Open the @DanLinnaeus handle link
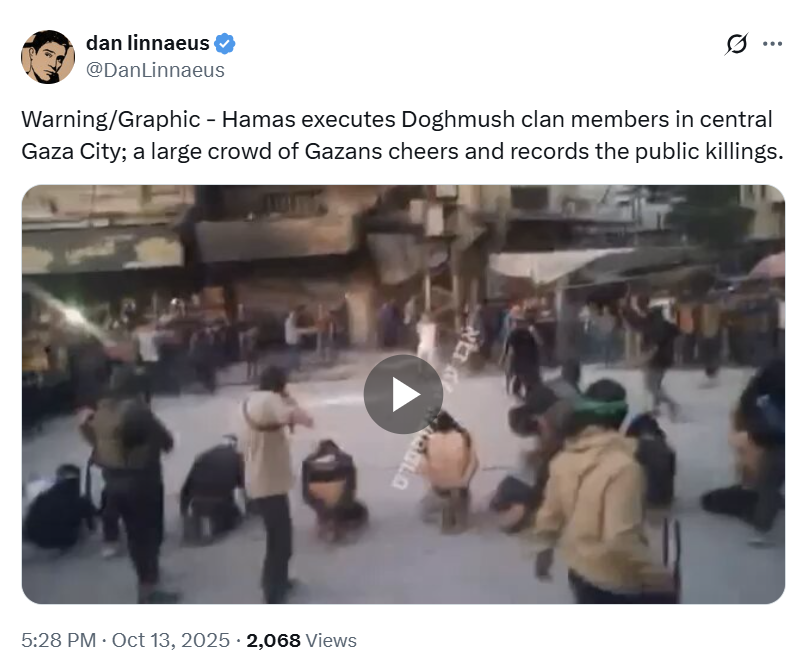 155,70
